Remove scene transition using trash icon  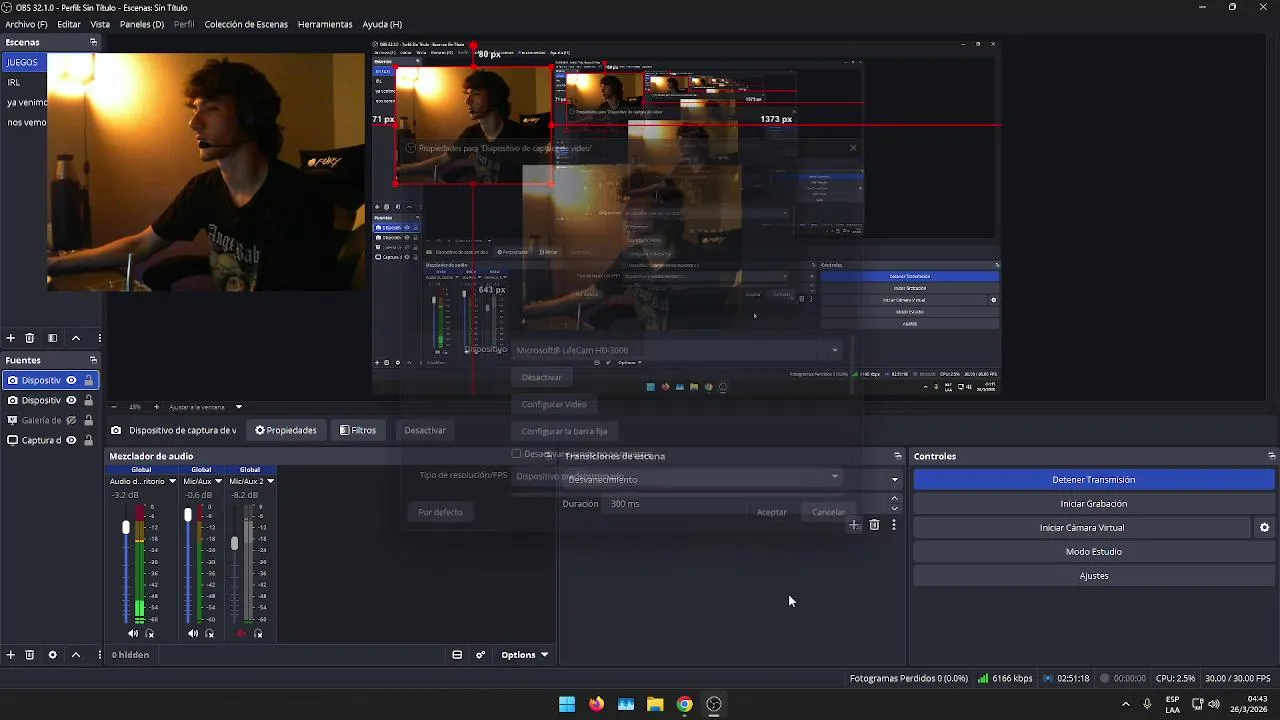pos(874,524)
